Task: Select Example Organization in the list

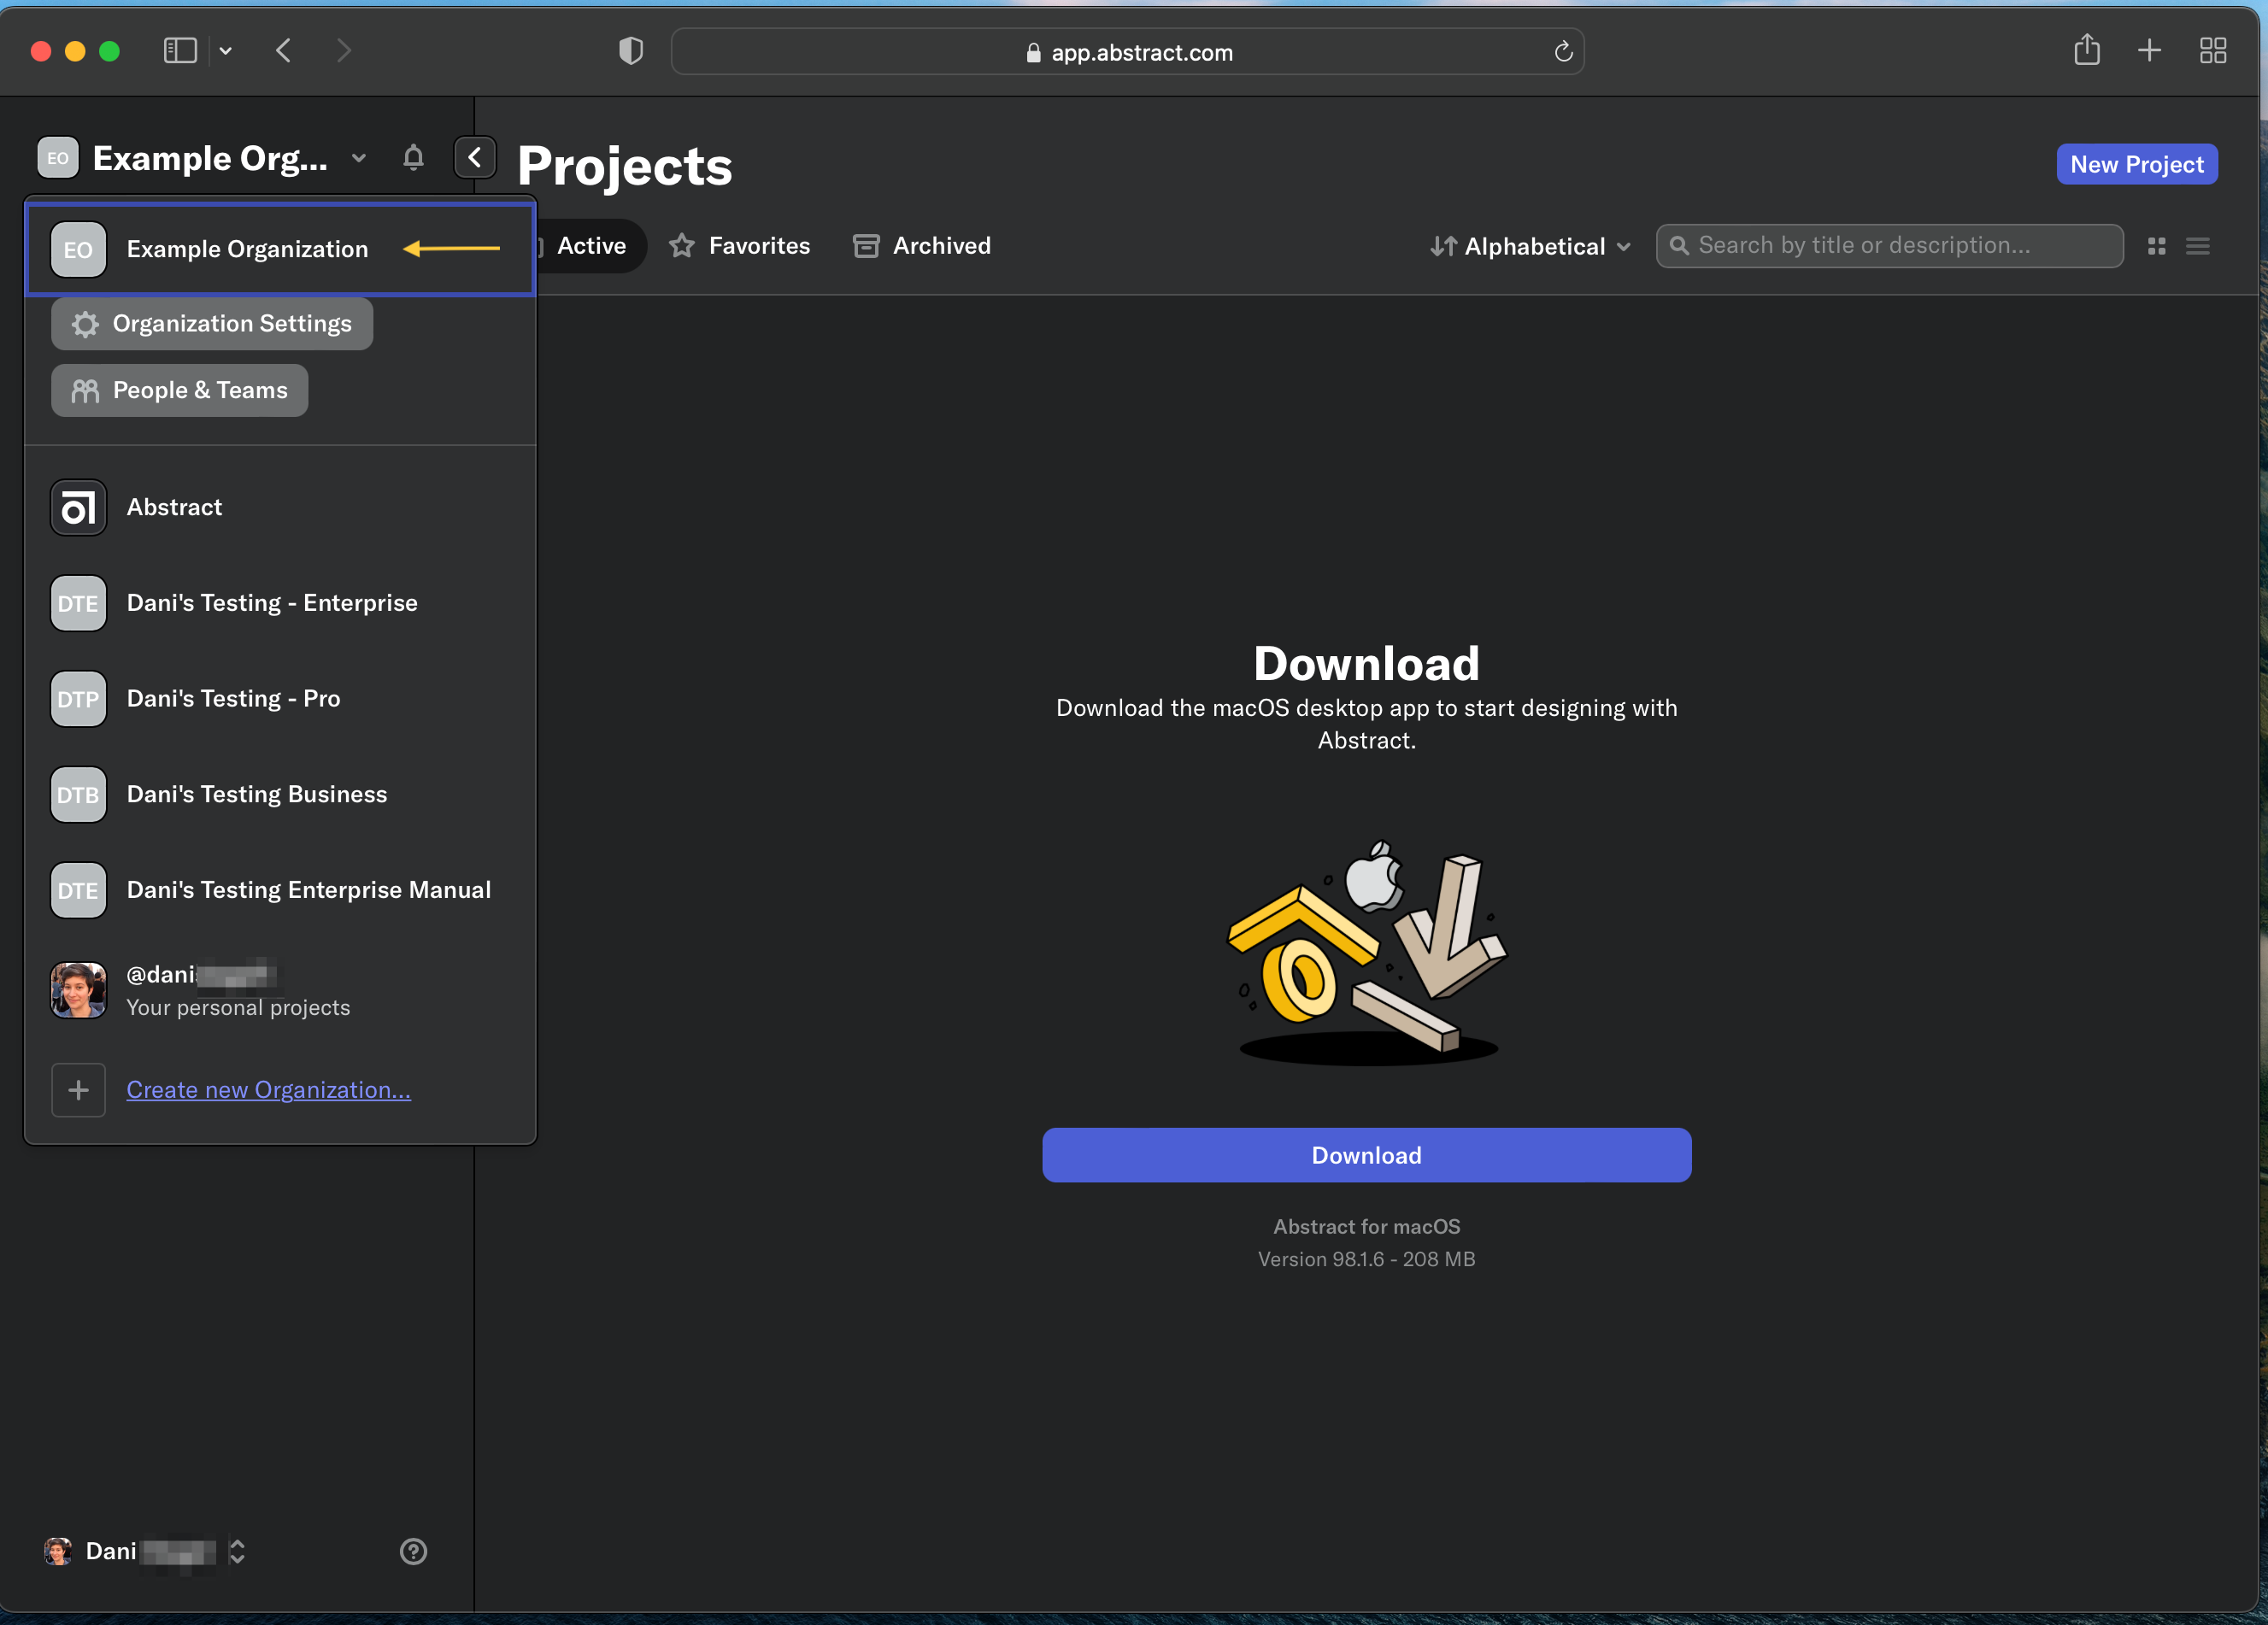Action: click(x=280, y=249)
